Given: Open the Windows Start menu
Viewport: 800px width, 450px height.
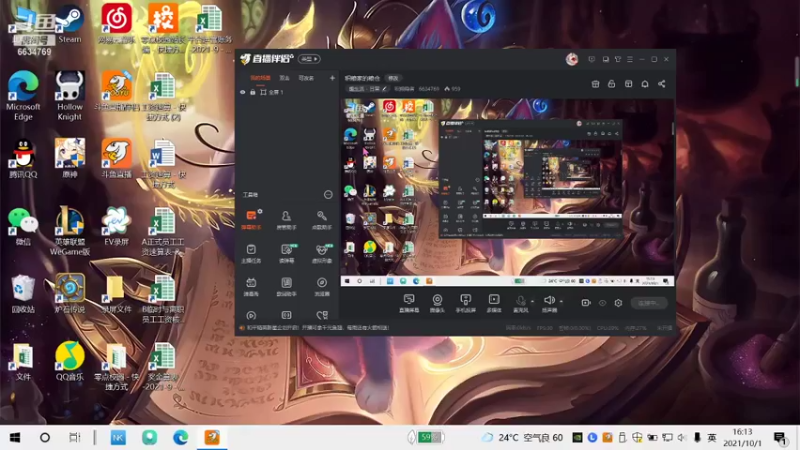Looking at the screenshot, I should pyautogui.click(x=15, y=437).
